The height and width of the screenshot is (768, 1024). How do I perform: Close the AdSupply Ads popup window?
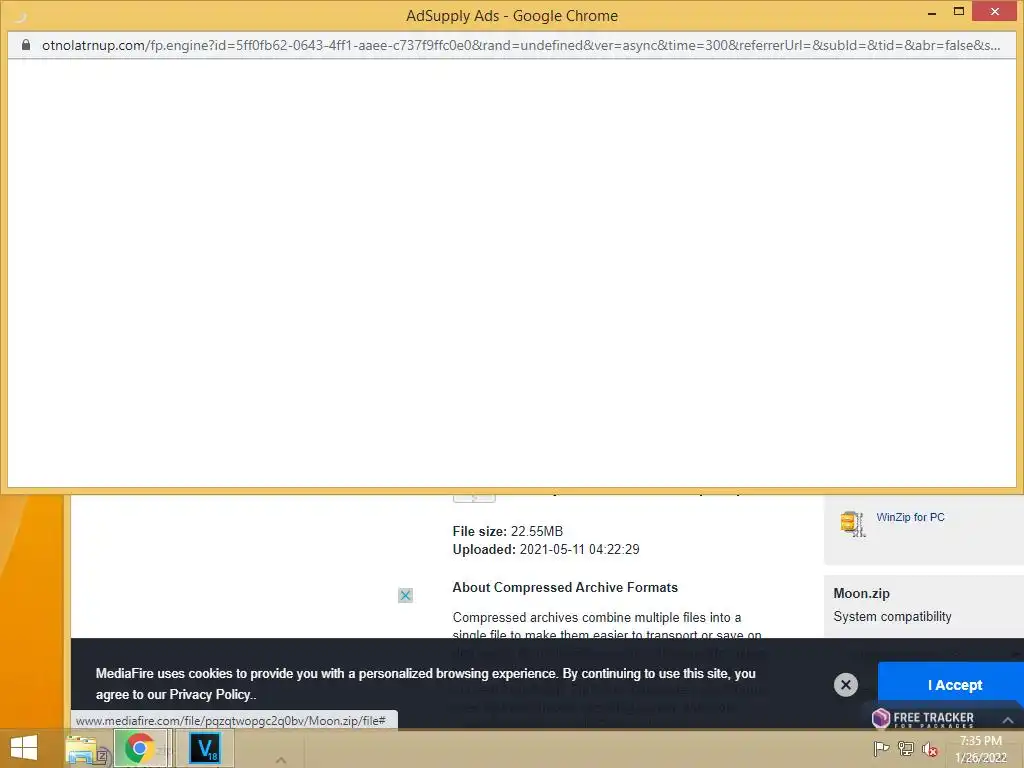995,11
